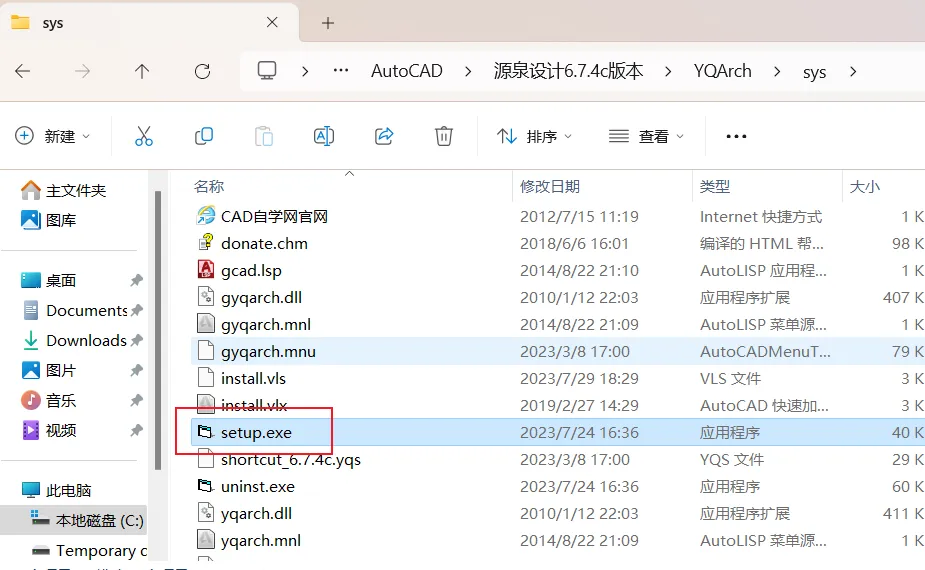Screen dimensions: 925x570
Task: Open the 新建 (New) dropdown
Action: pos(53,136)
